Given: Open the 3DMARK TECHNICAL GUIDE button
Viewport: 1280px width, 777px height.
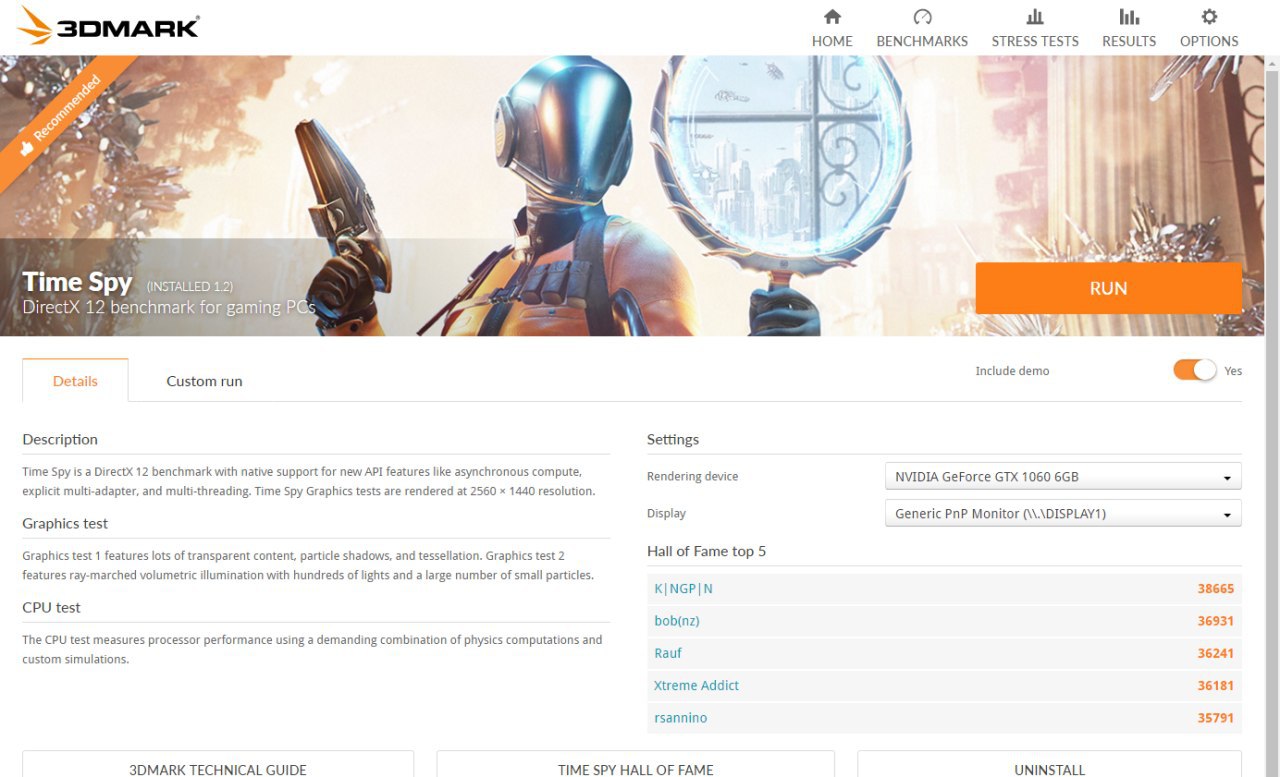Looking at the screenshot, I should click(x=218, y=766).
